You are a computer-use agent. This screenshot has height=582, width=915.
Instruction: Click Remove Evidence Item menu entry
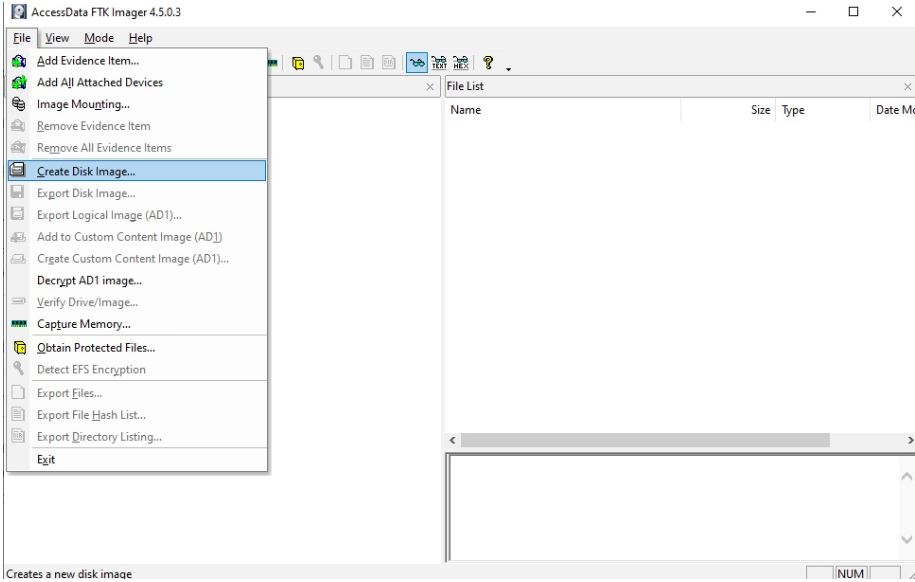coord(137,126)
